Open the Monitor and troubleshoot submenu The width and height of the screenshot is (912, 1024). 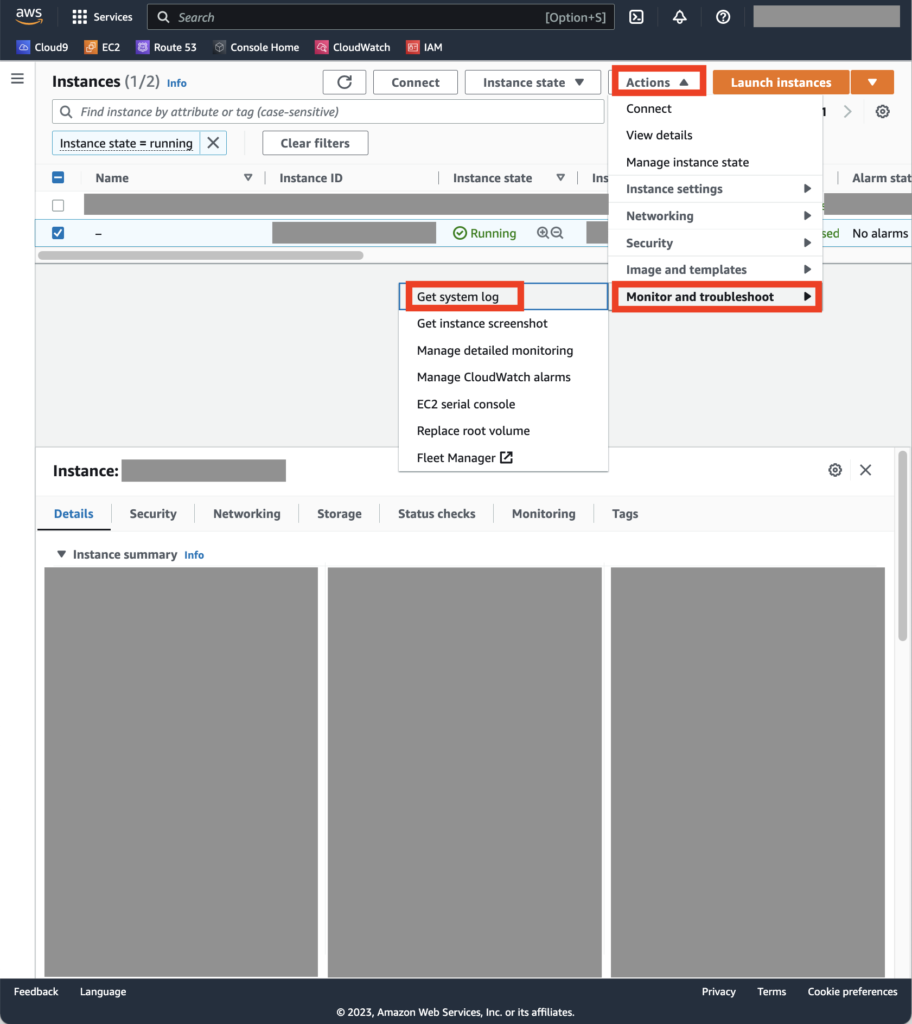coord(715,296)
